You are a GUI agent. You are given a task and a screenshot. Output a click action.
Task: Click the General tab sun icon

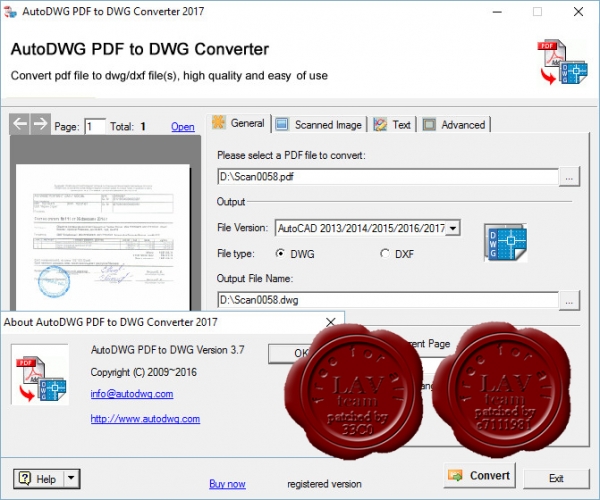click(x=219, y=122)
